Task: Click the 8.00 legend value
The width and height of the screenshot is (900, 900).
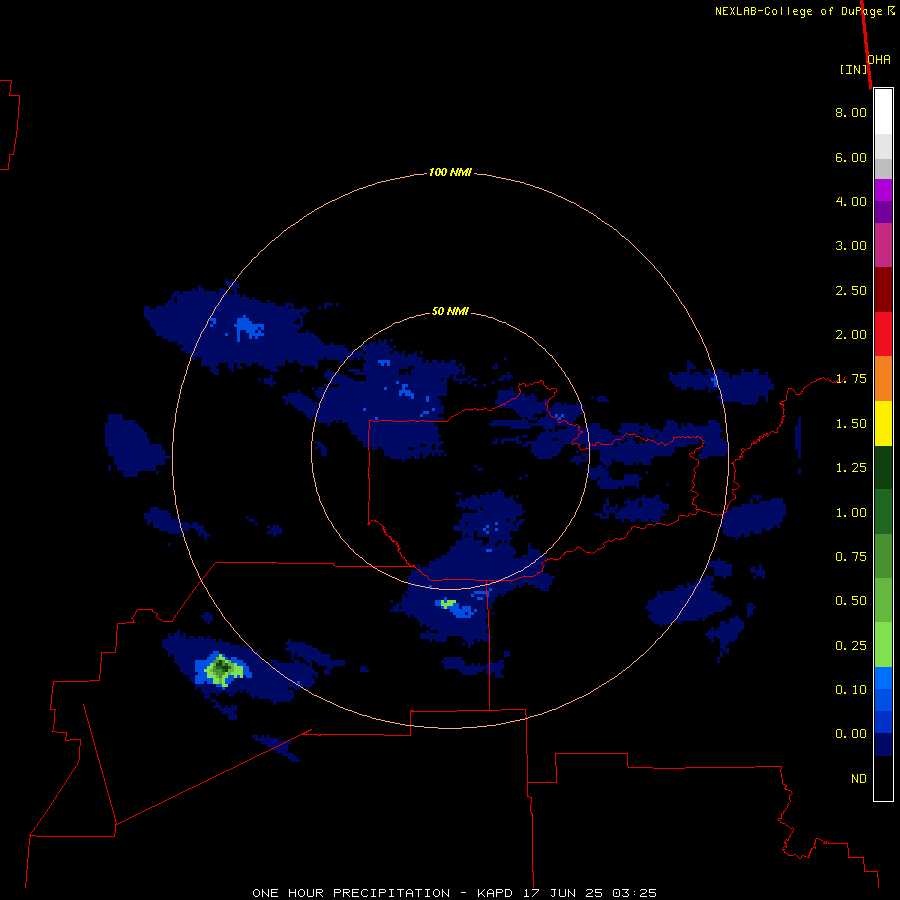Action: [x=851, y=112]
